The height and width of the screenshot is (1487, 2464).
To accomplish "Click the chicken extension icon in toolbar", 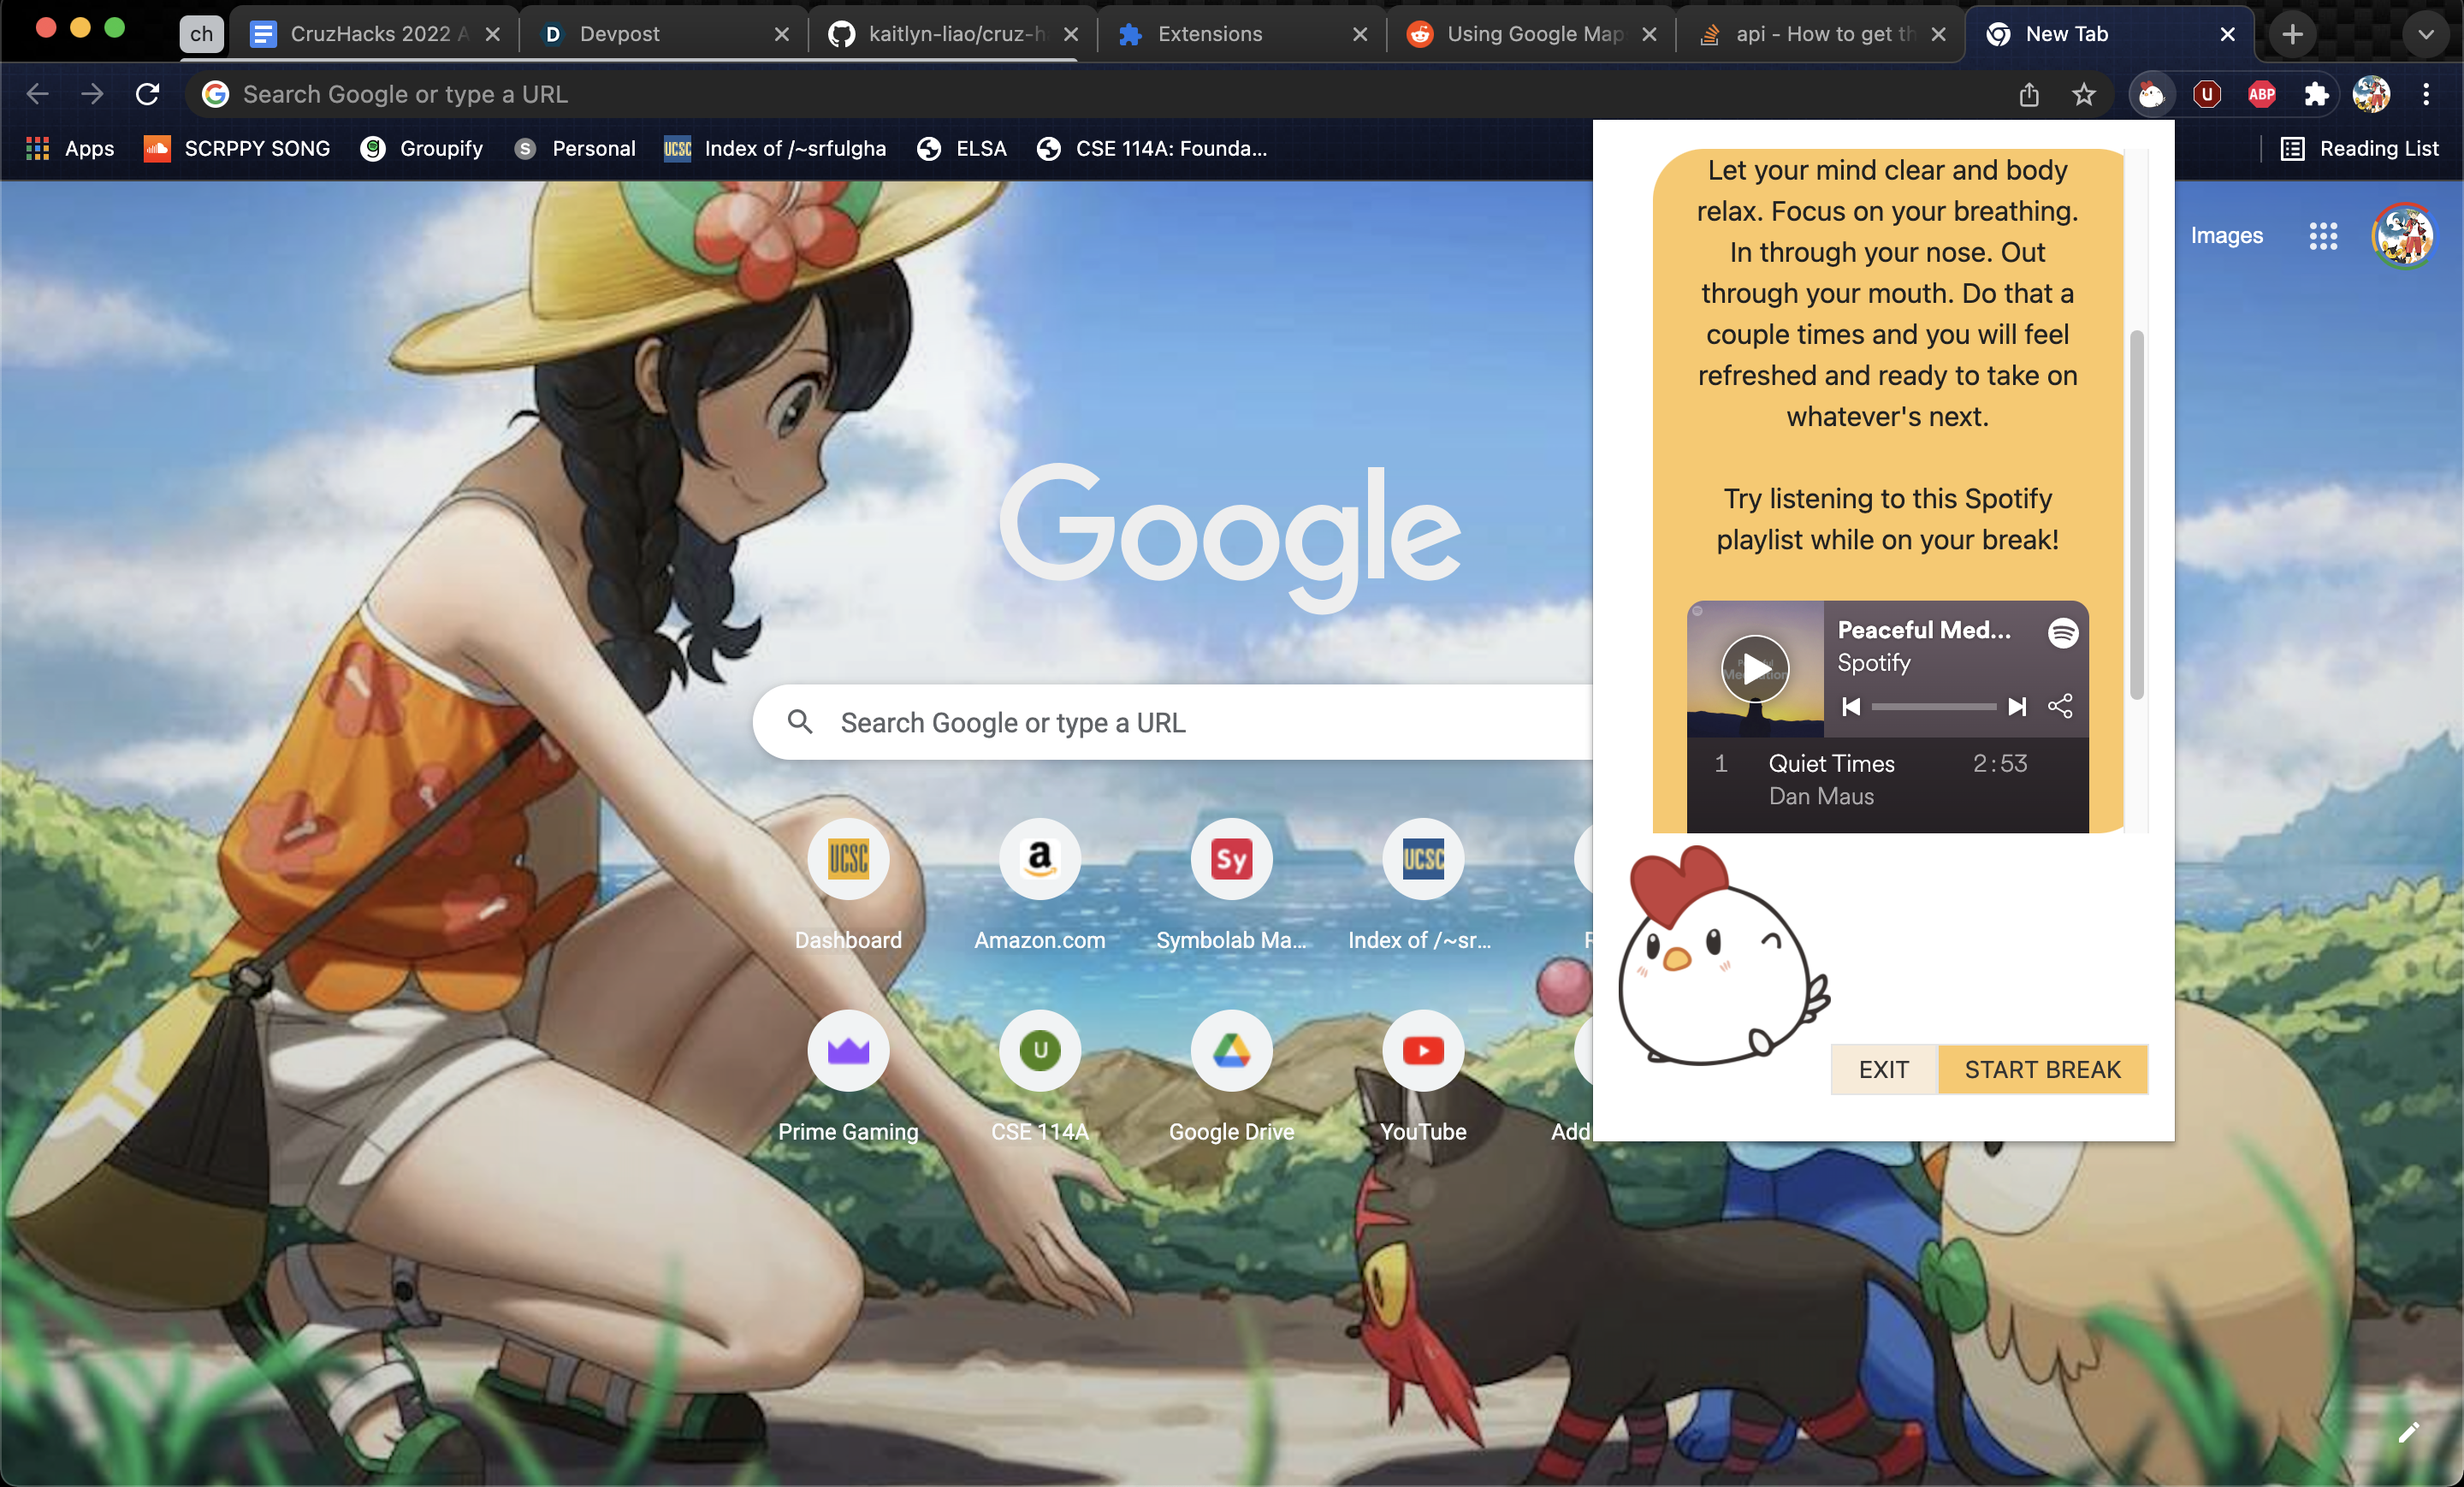I will coord(2151,95).
